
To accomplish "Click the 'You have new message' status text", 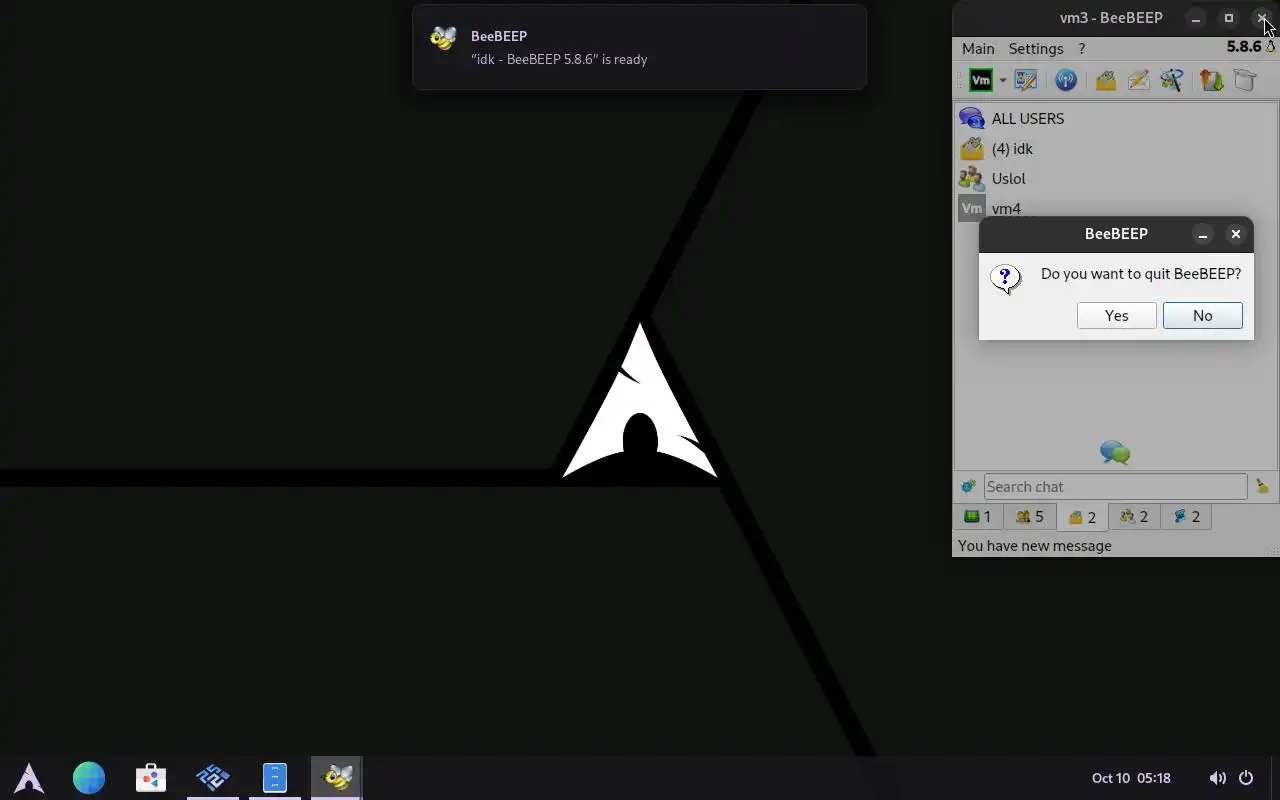I will click(1035, 545).
